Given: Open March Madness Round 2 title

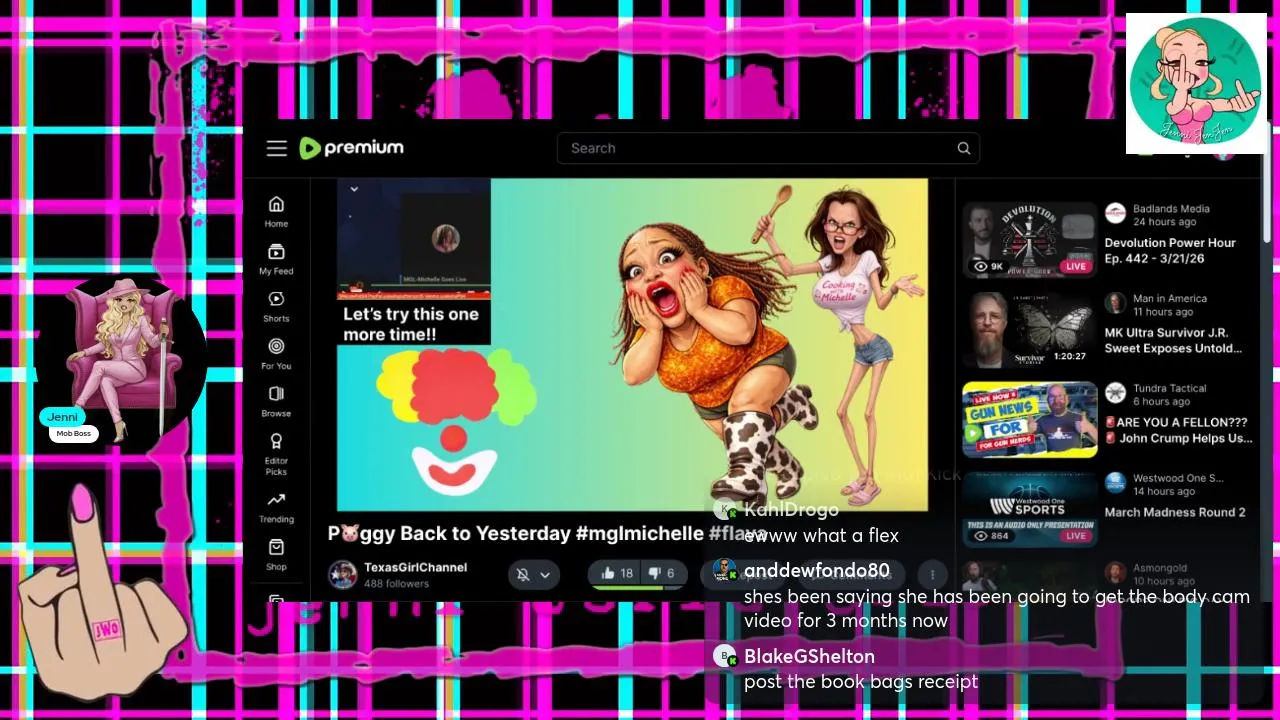Looking at the screenshot, I should 1175,512.
